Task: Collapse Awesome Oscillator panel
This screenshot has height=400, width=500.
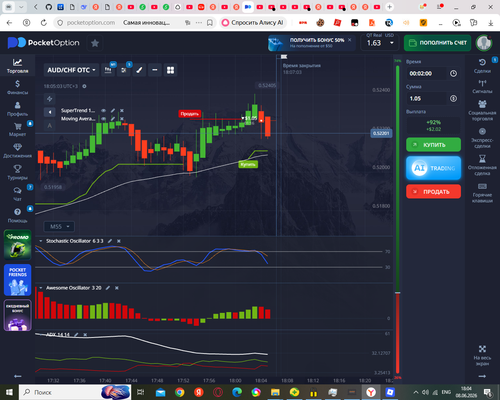Action: 41,288
